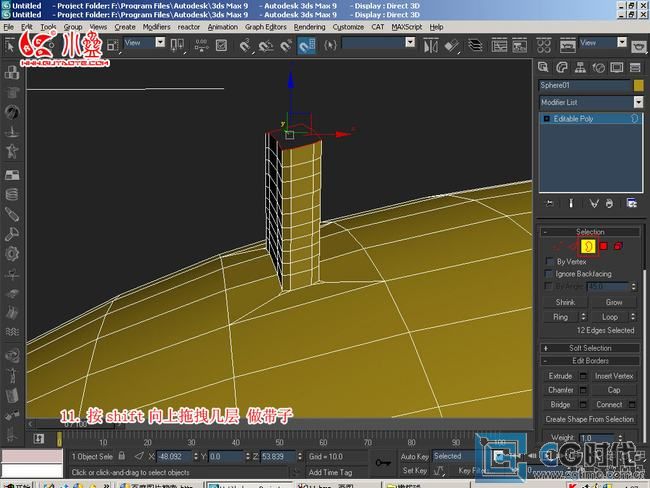The height and width of the screenshot is (488, 650).
Task: Open the Layer Manager icon
Action: [x=475, y=45]
